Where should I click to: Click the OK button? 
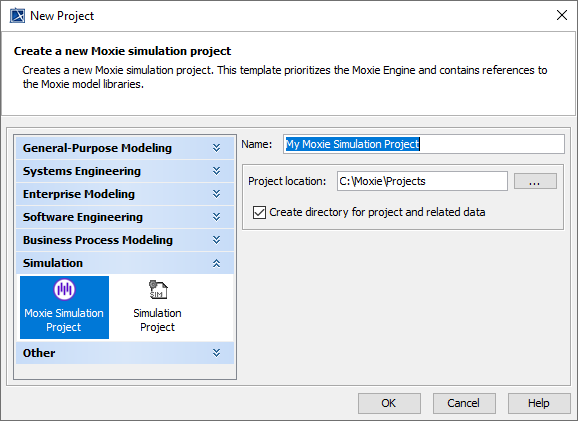click(389, 403)
